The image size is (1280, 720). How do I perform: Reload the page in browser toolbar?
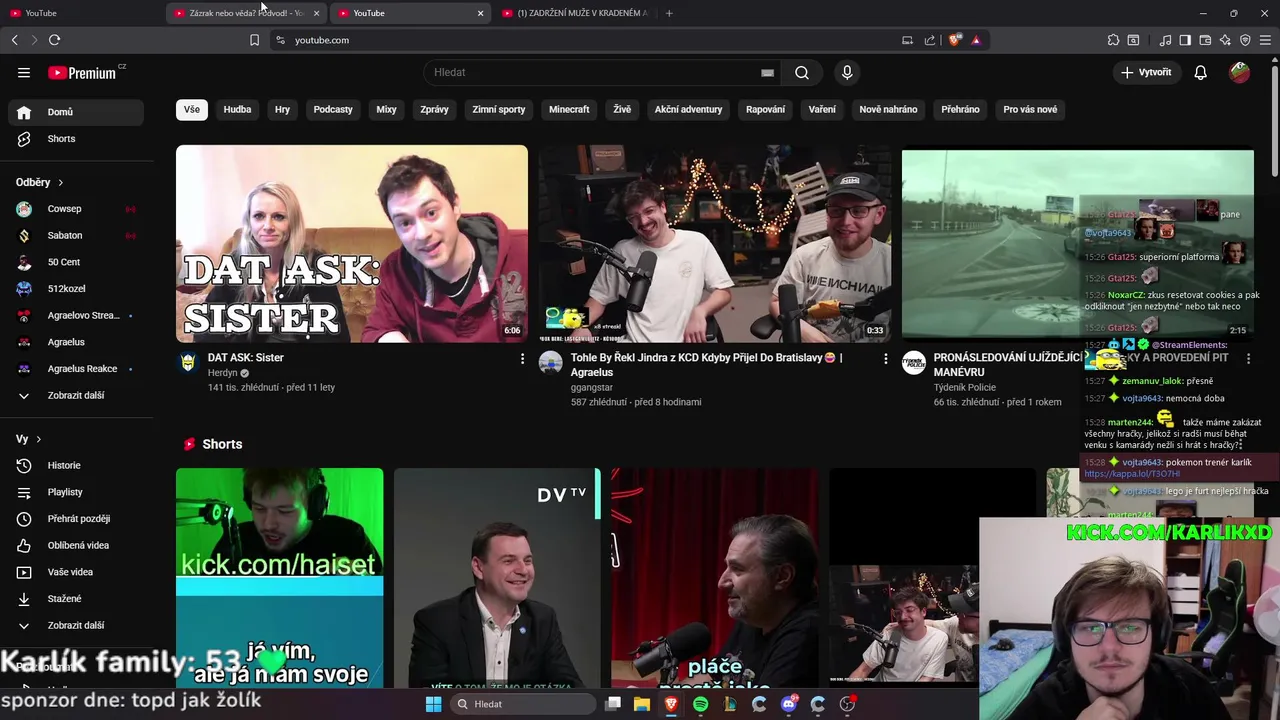(x=54, y=40)
